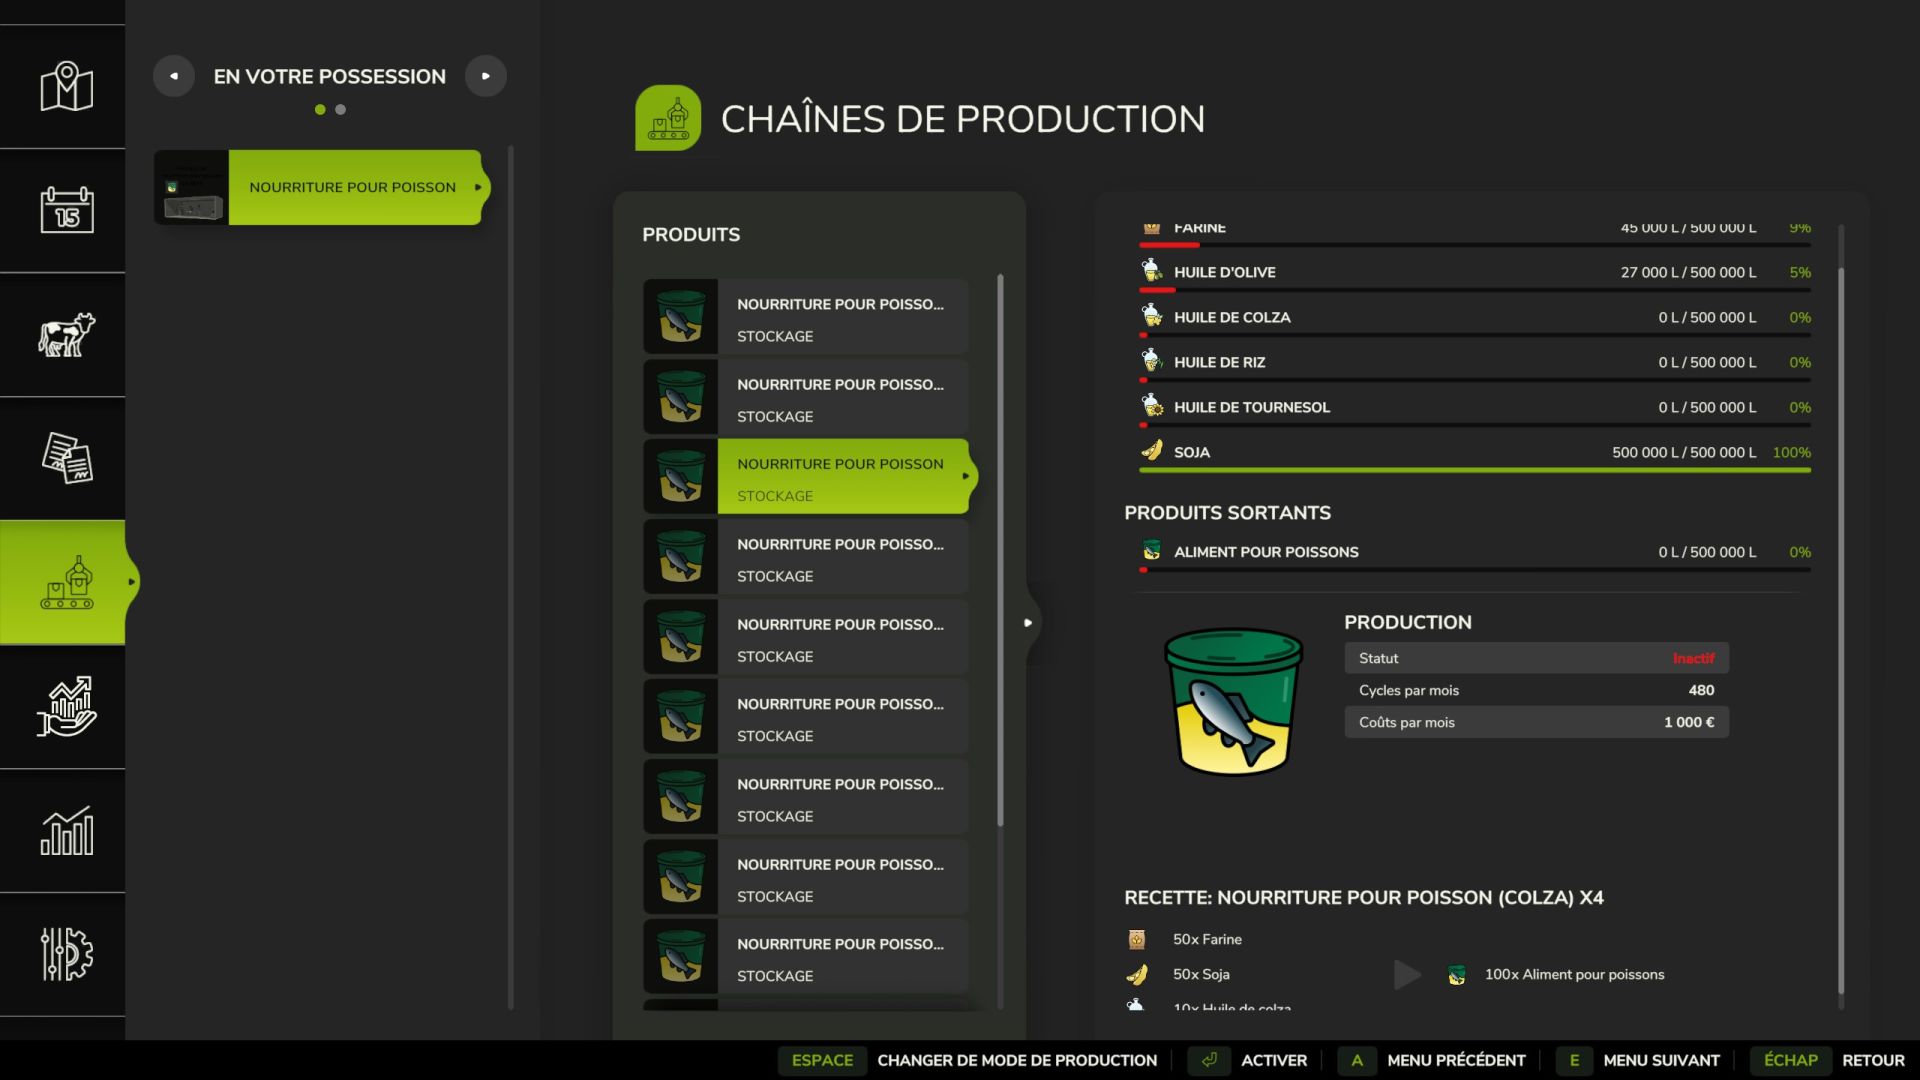1920x1080 pixels.
Task: Go to next category with right arrow
Action: (x=486, y=76)
